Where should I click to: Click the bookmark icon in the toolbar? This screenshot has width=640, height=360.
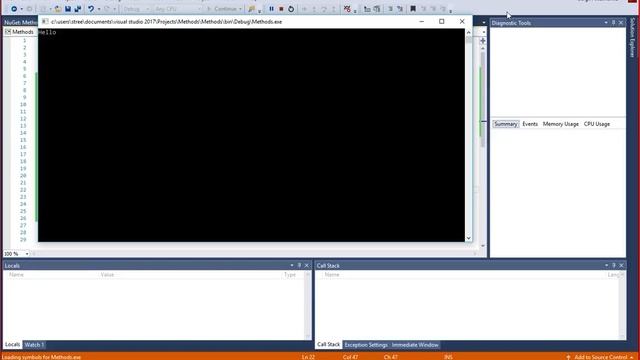413,9
